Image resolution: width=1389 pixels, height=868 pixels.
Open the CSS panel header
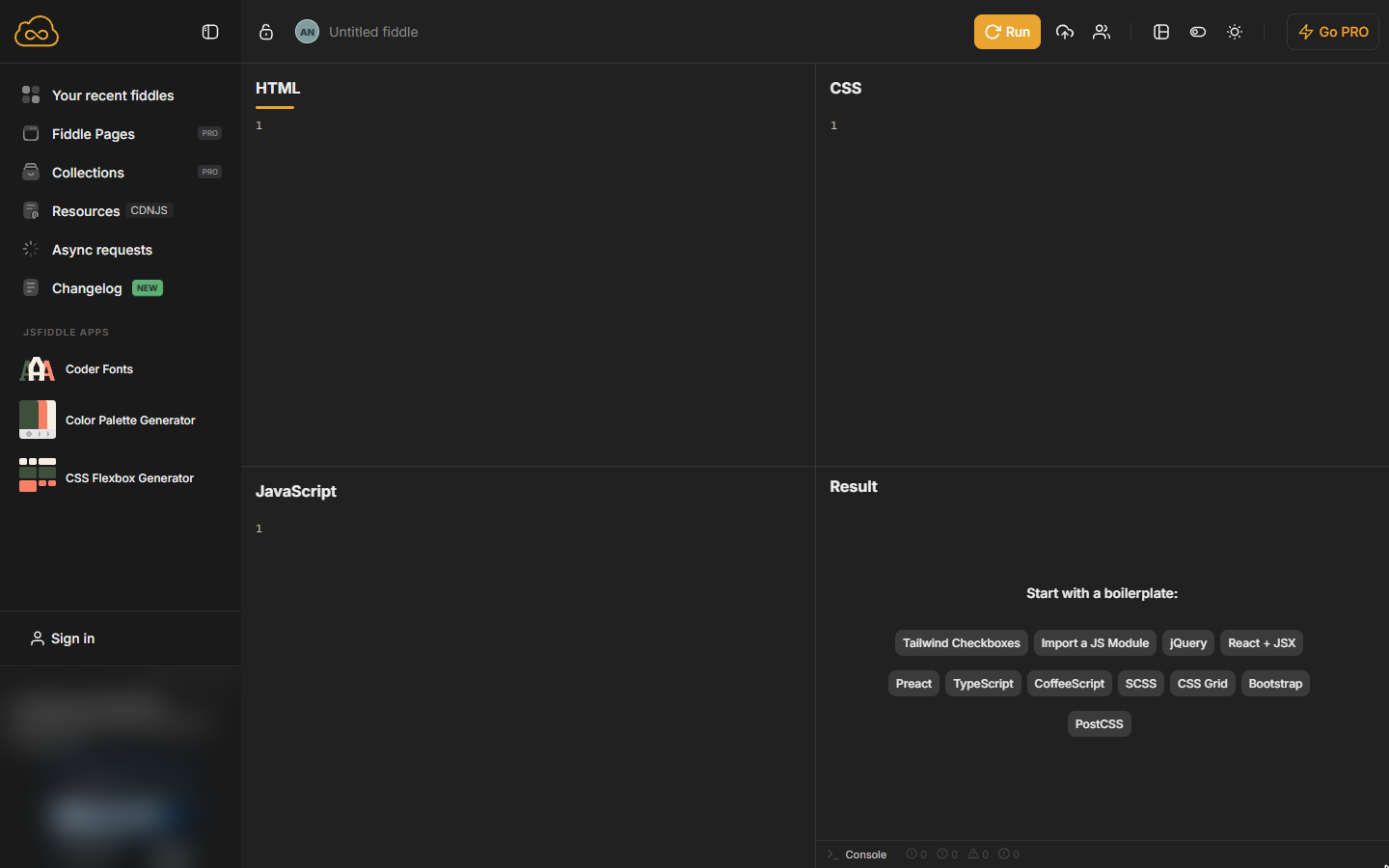coord(845,88)
